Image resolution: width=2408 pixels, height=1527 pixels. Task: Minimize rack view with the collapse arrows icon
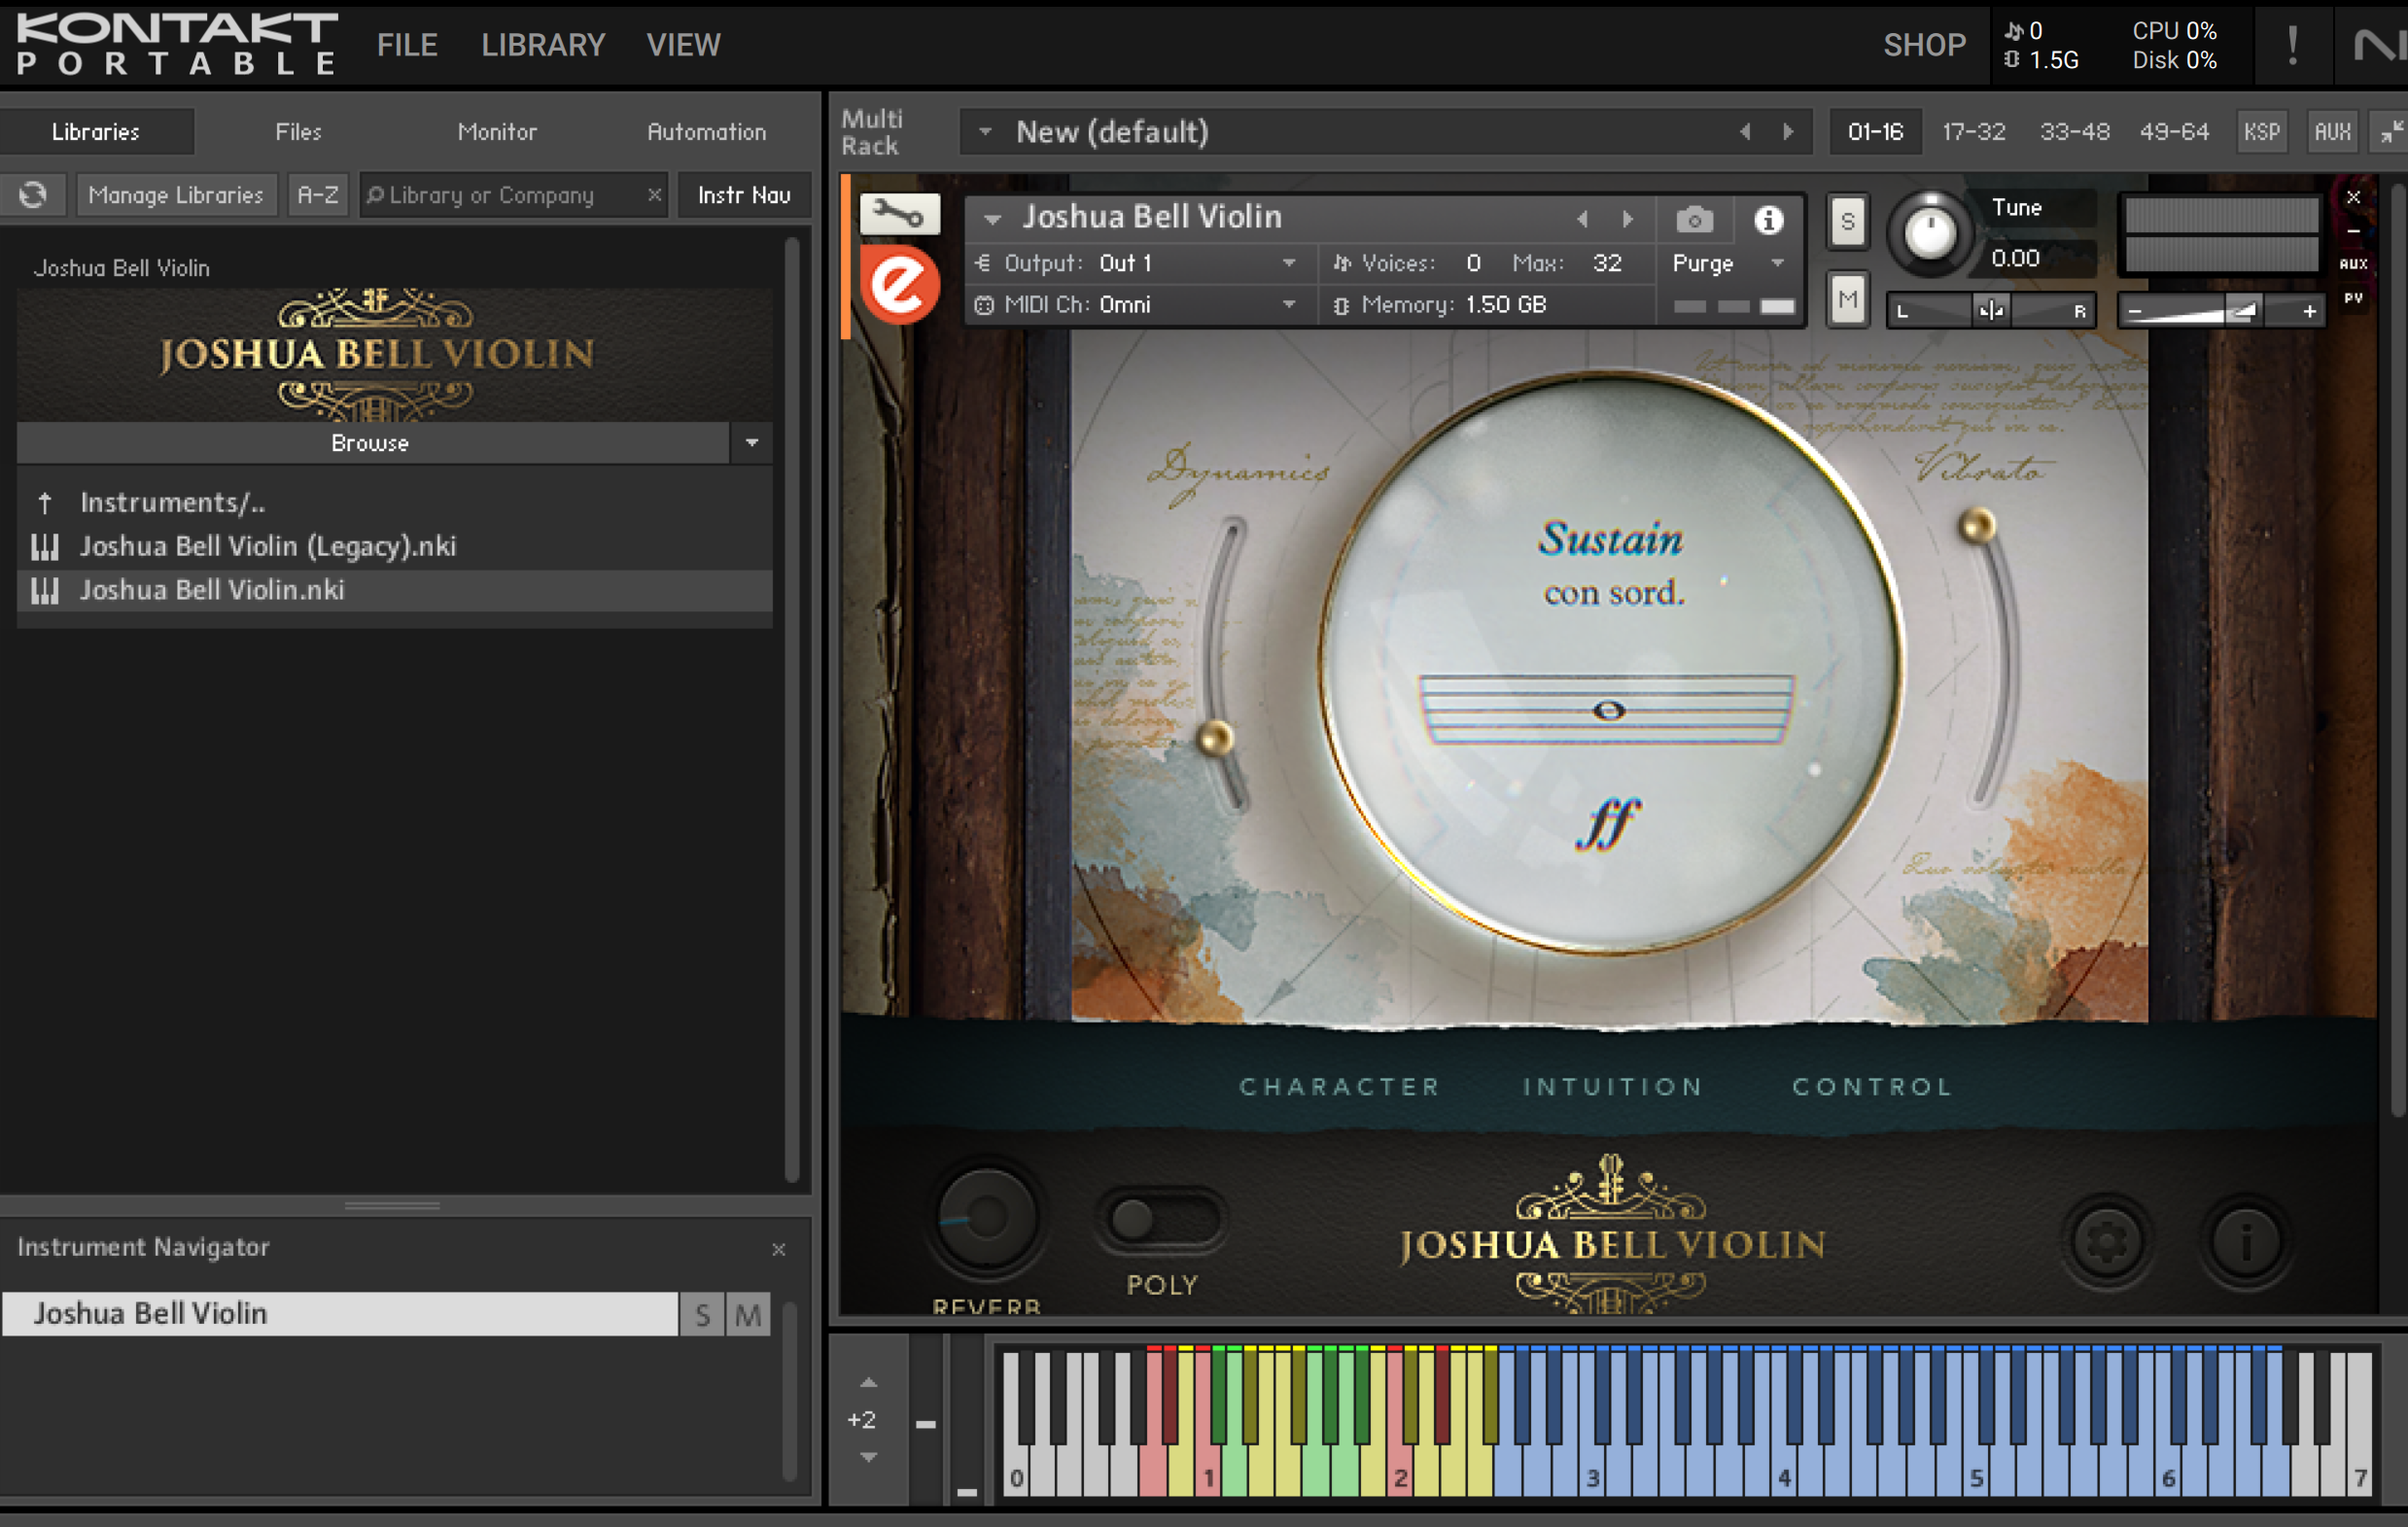pos(2390,132)
